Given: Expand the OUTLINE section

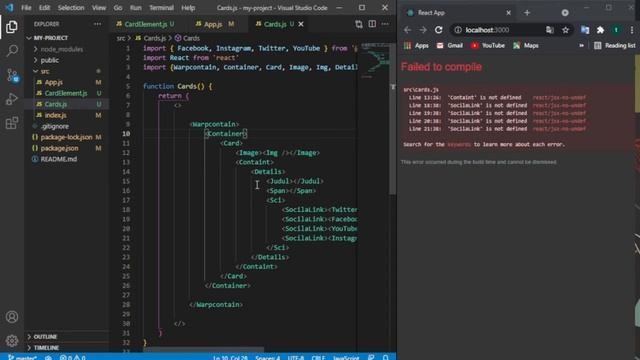Looking at the screenshot, I should point(45,337).
